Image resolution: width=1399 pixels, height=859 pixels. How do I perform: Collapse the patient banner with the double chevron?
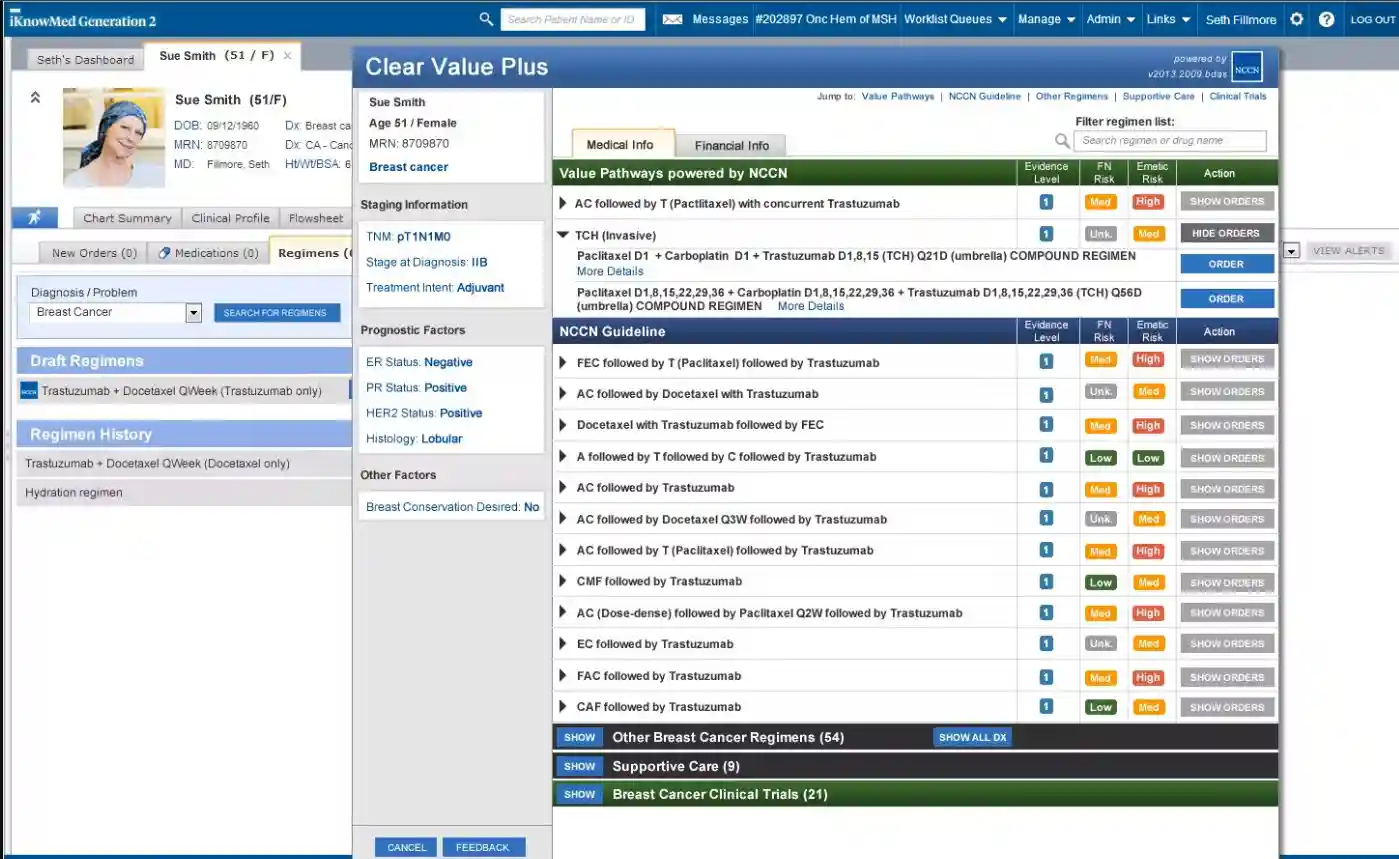click(x=34, y=98)
